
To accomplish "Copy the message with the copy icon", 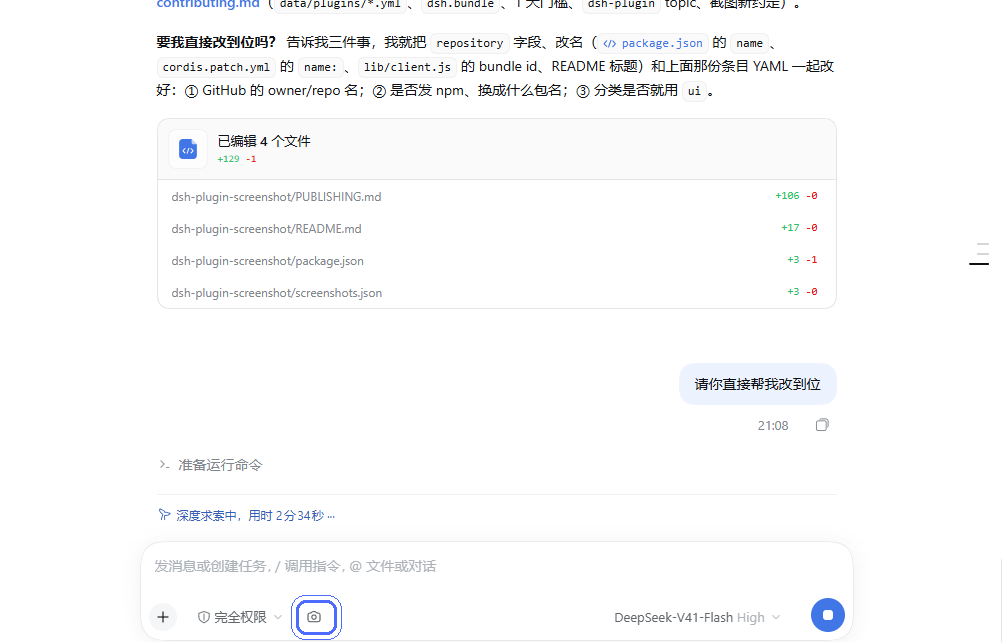I will pos(822,425).
